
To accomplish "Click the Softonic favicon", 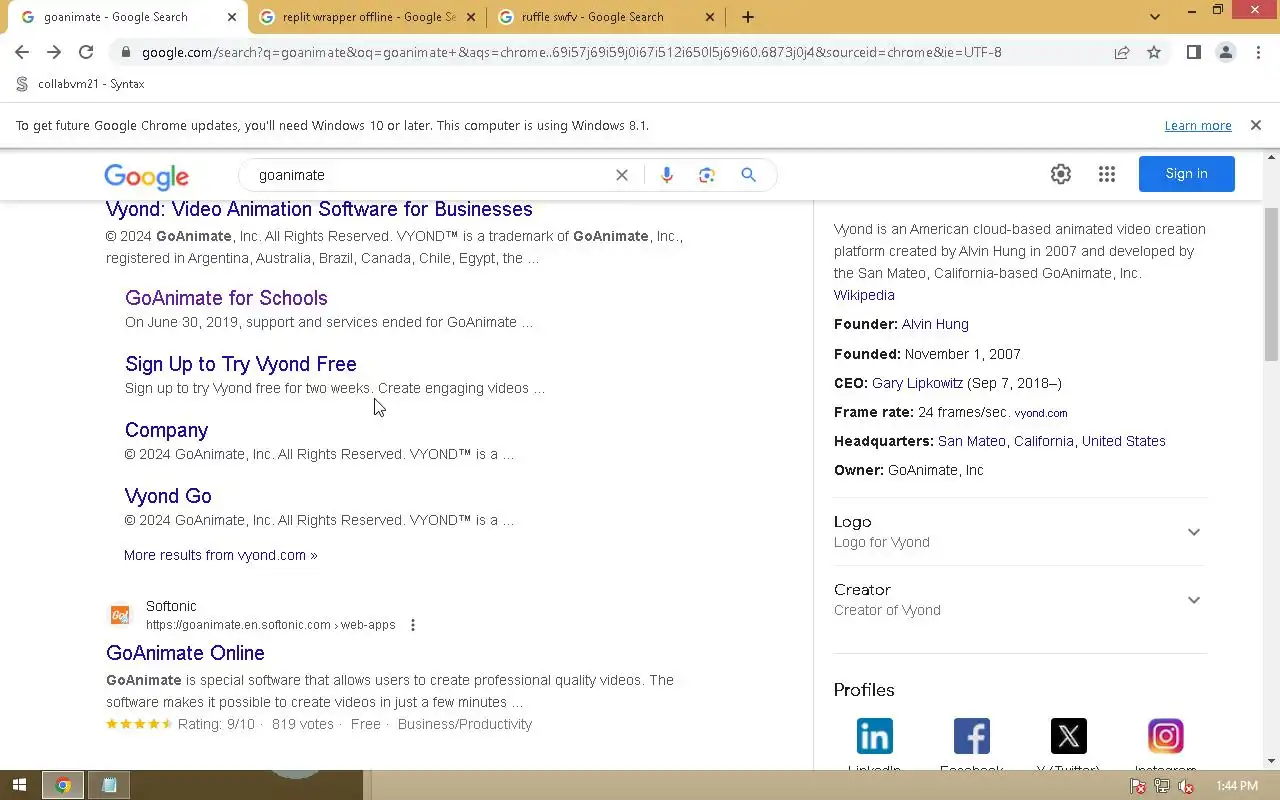I will pos(120,615).
